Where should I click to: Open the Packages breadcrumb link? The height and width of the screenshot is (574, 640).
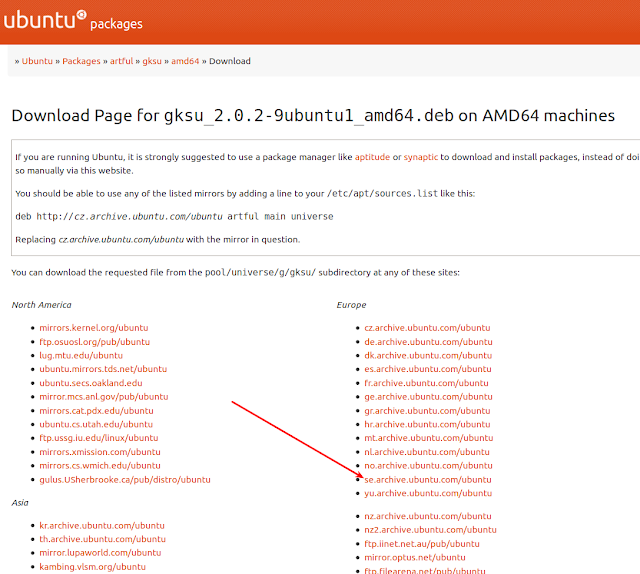(81, 61)
